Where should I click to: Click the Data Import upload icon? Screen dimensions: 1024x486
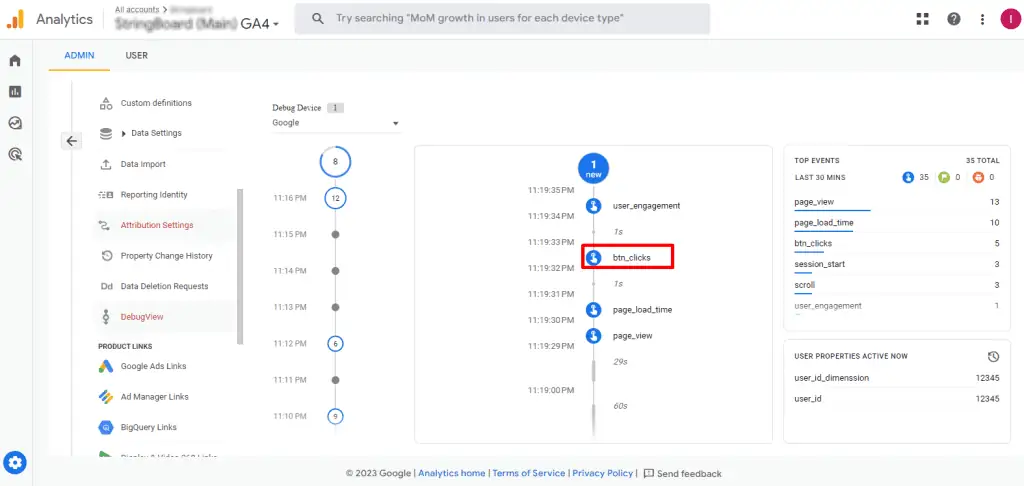coord(106,165)
